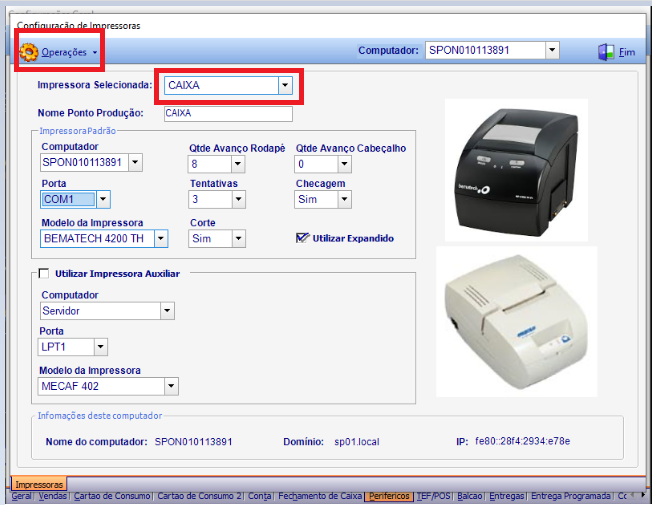
Task: Select the Perifericos tab
Action: pyautogui.click(x=389, y=496)
